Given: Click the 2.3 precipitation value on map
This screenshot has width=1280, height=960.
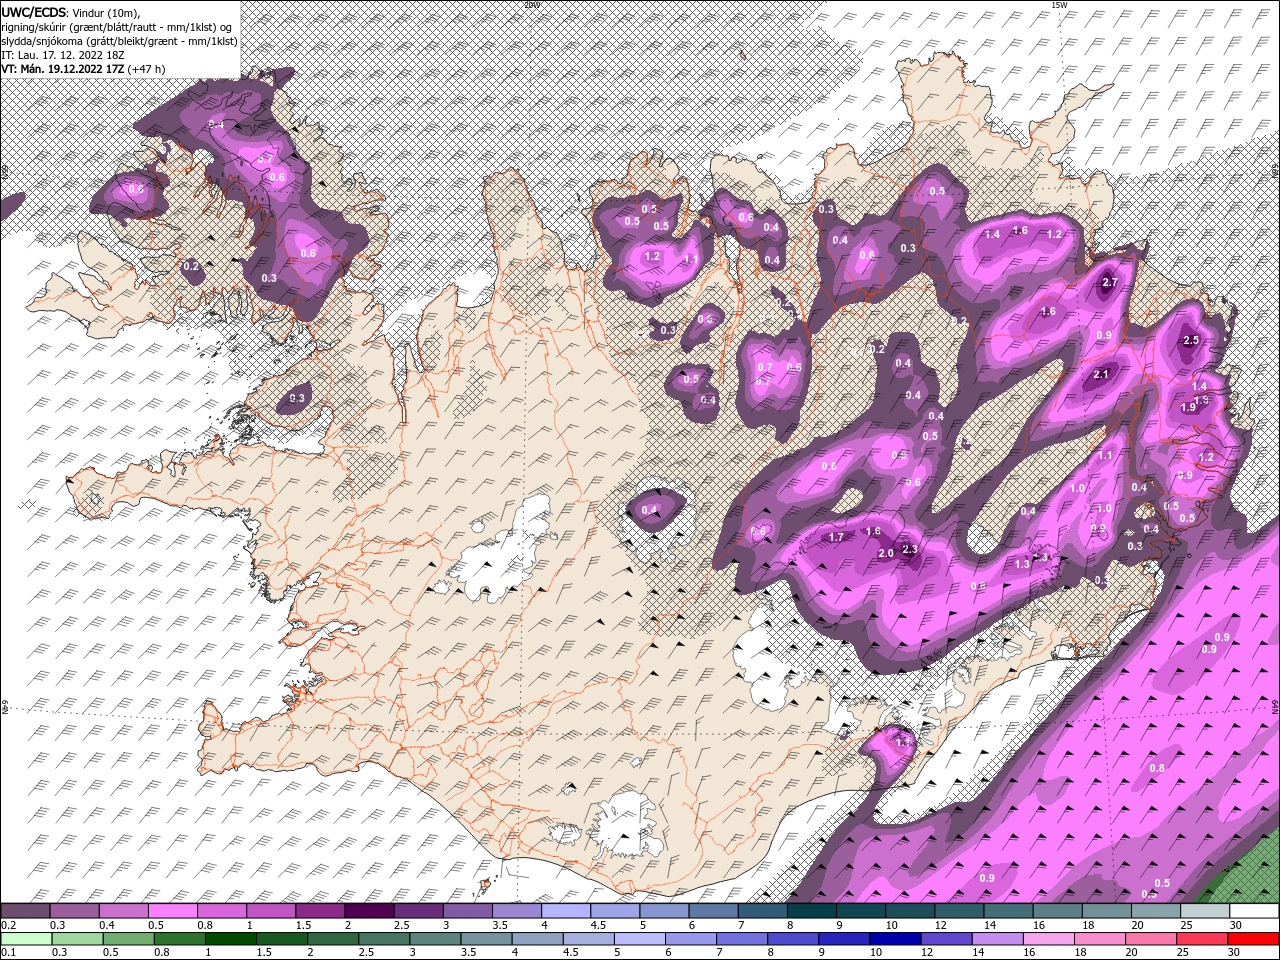Looking at the screenshot, I should [x=909, y=549].
